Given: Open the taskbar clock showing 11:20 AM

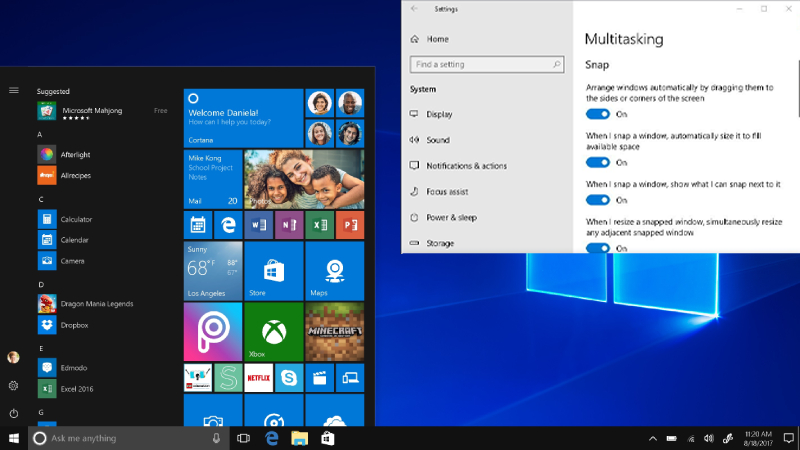Looking at the screenshot, I should (x=758, y=438).
